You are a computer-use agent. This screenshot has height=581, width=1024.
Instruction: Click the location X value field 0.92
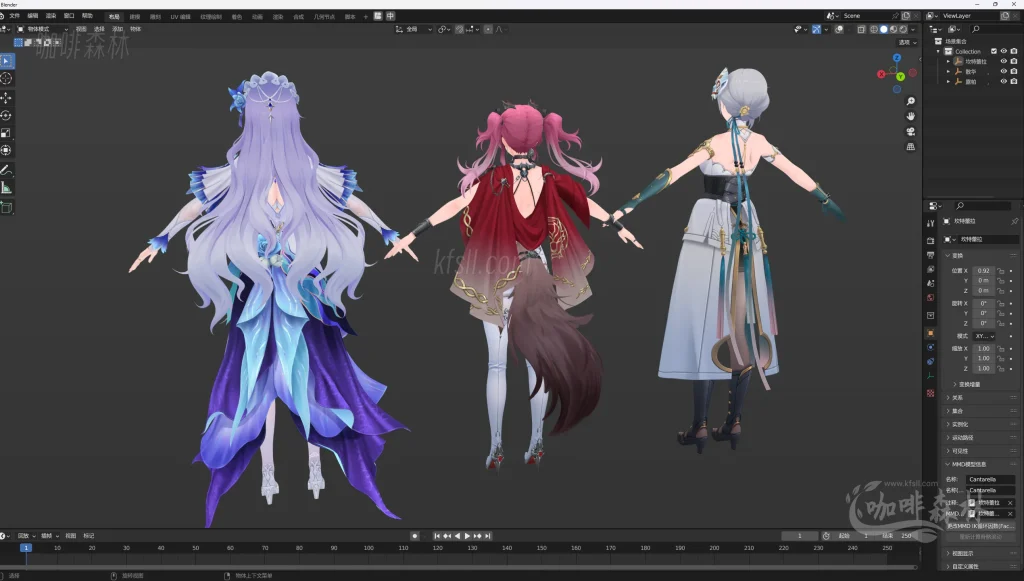tap(984, 270)
